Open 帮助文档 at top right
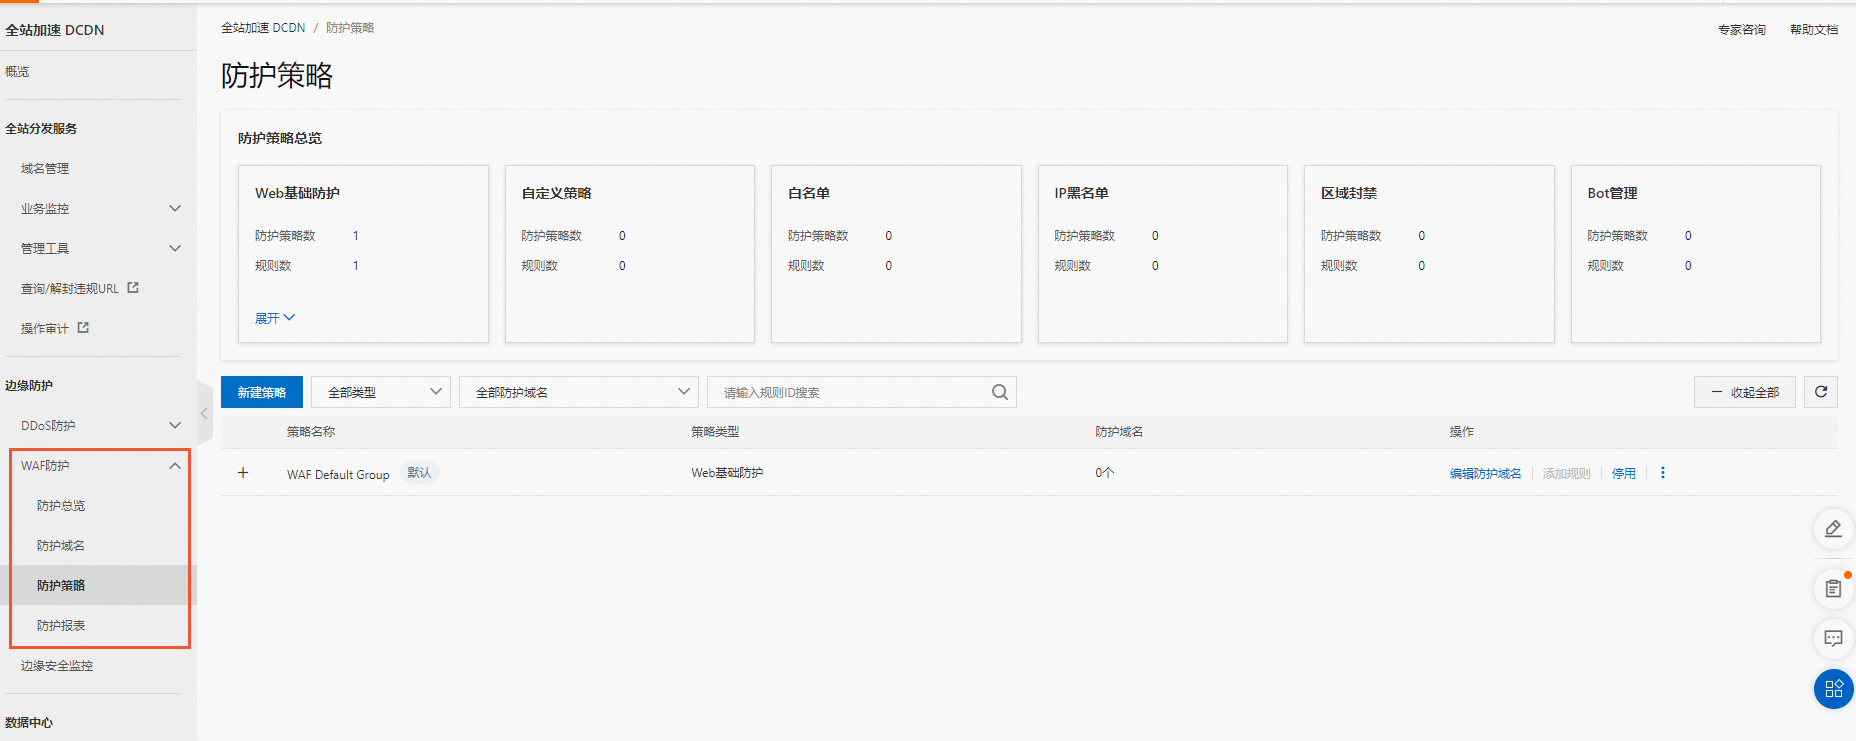Viewport: 1856px width, 741px height. pos(1814,30)
